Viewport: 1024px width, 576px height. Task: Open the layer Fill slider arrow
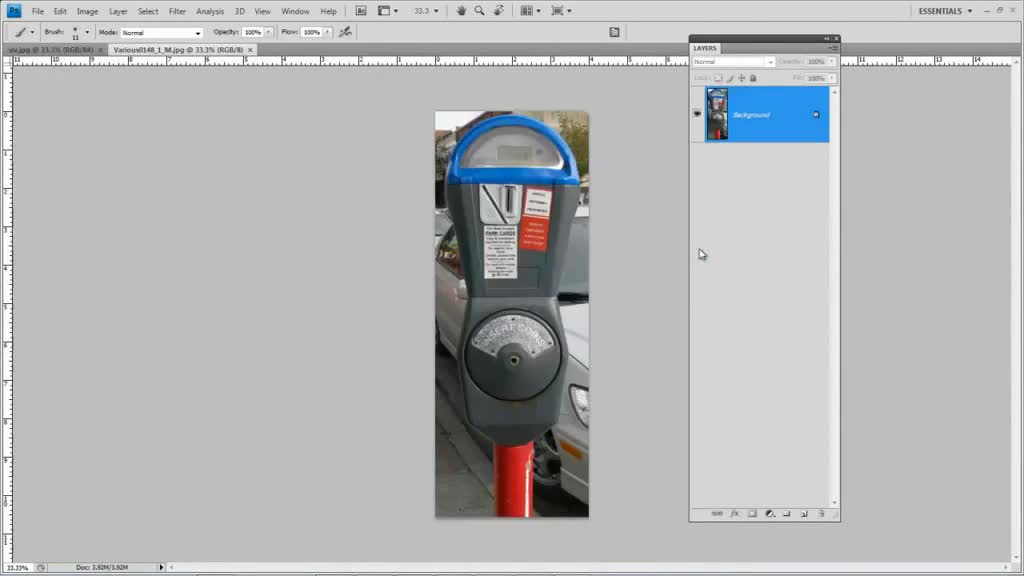coord(832,78)
